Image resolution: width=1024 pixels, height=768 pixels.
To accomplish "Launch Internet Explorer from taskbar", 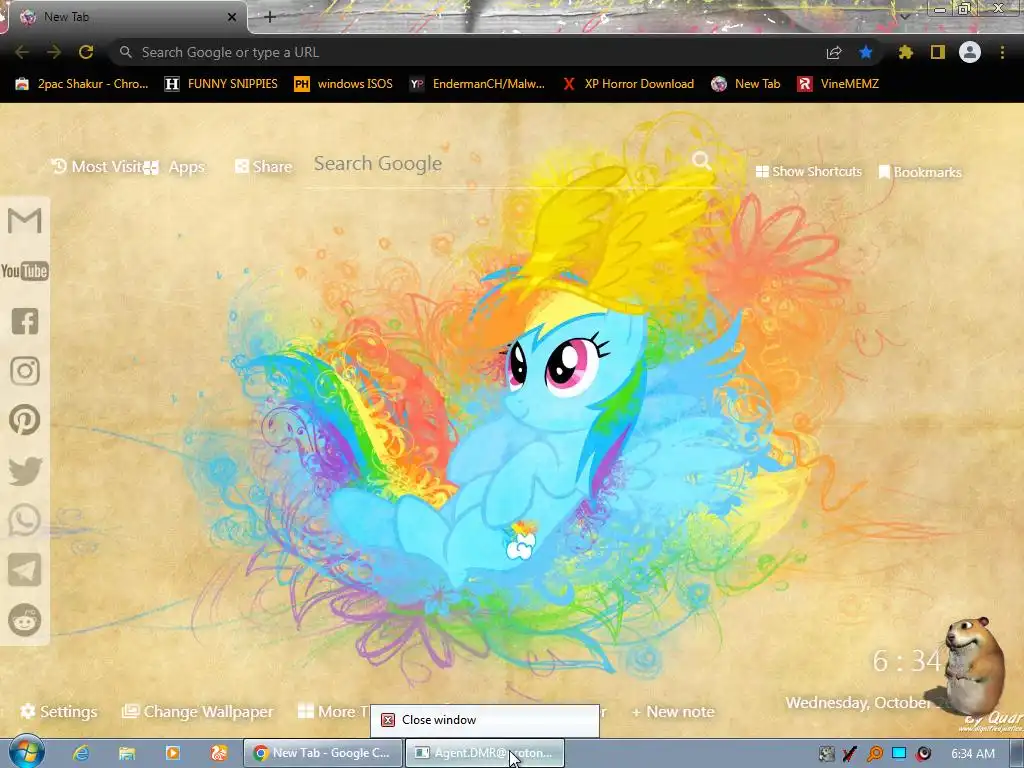I will point(81,753).
